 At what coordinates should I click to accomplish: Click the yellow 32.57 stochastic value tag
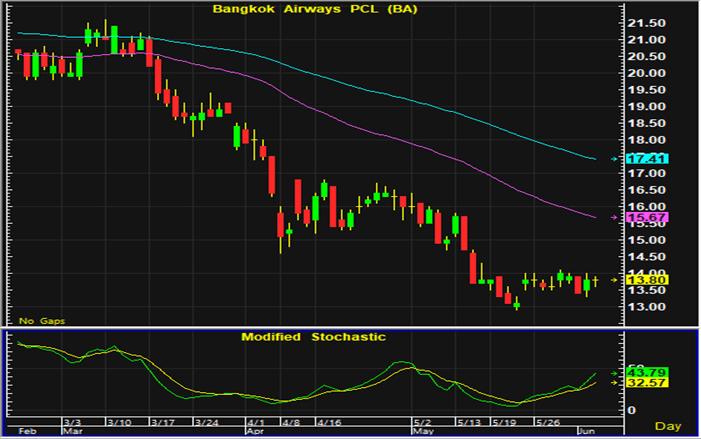pos(638,383)
